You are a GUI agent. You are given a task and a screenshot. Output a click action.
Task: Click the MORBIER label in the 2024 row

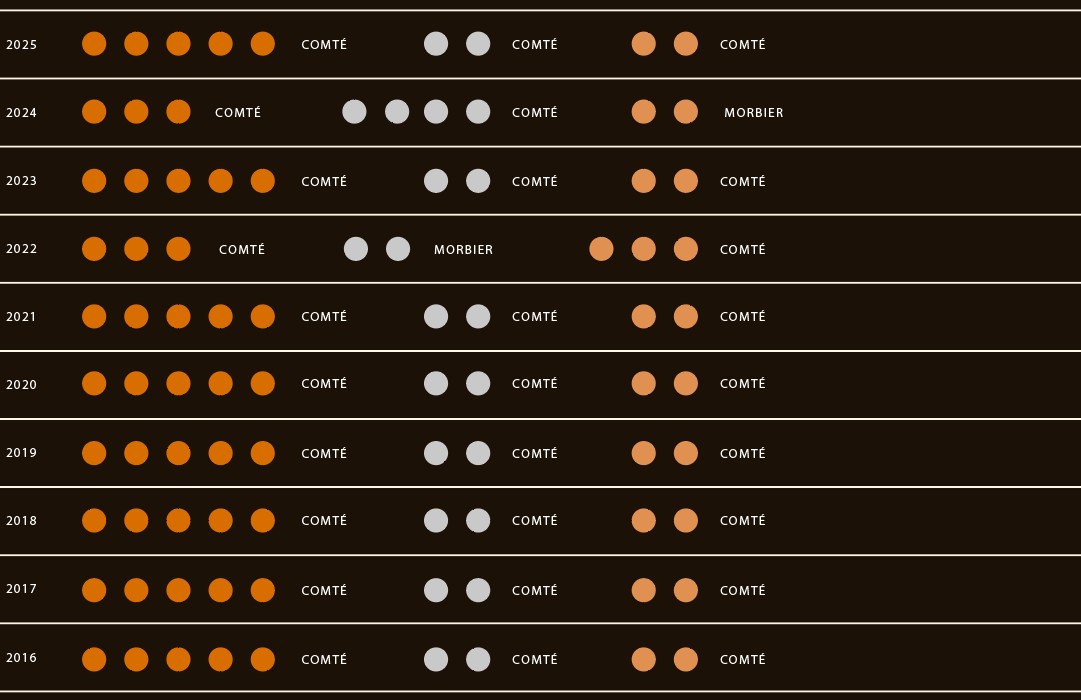pos(754,112)
